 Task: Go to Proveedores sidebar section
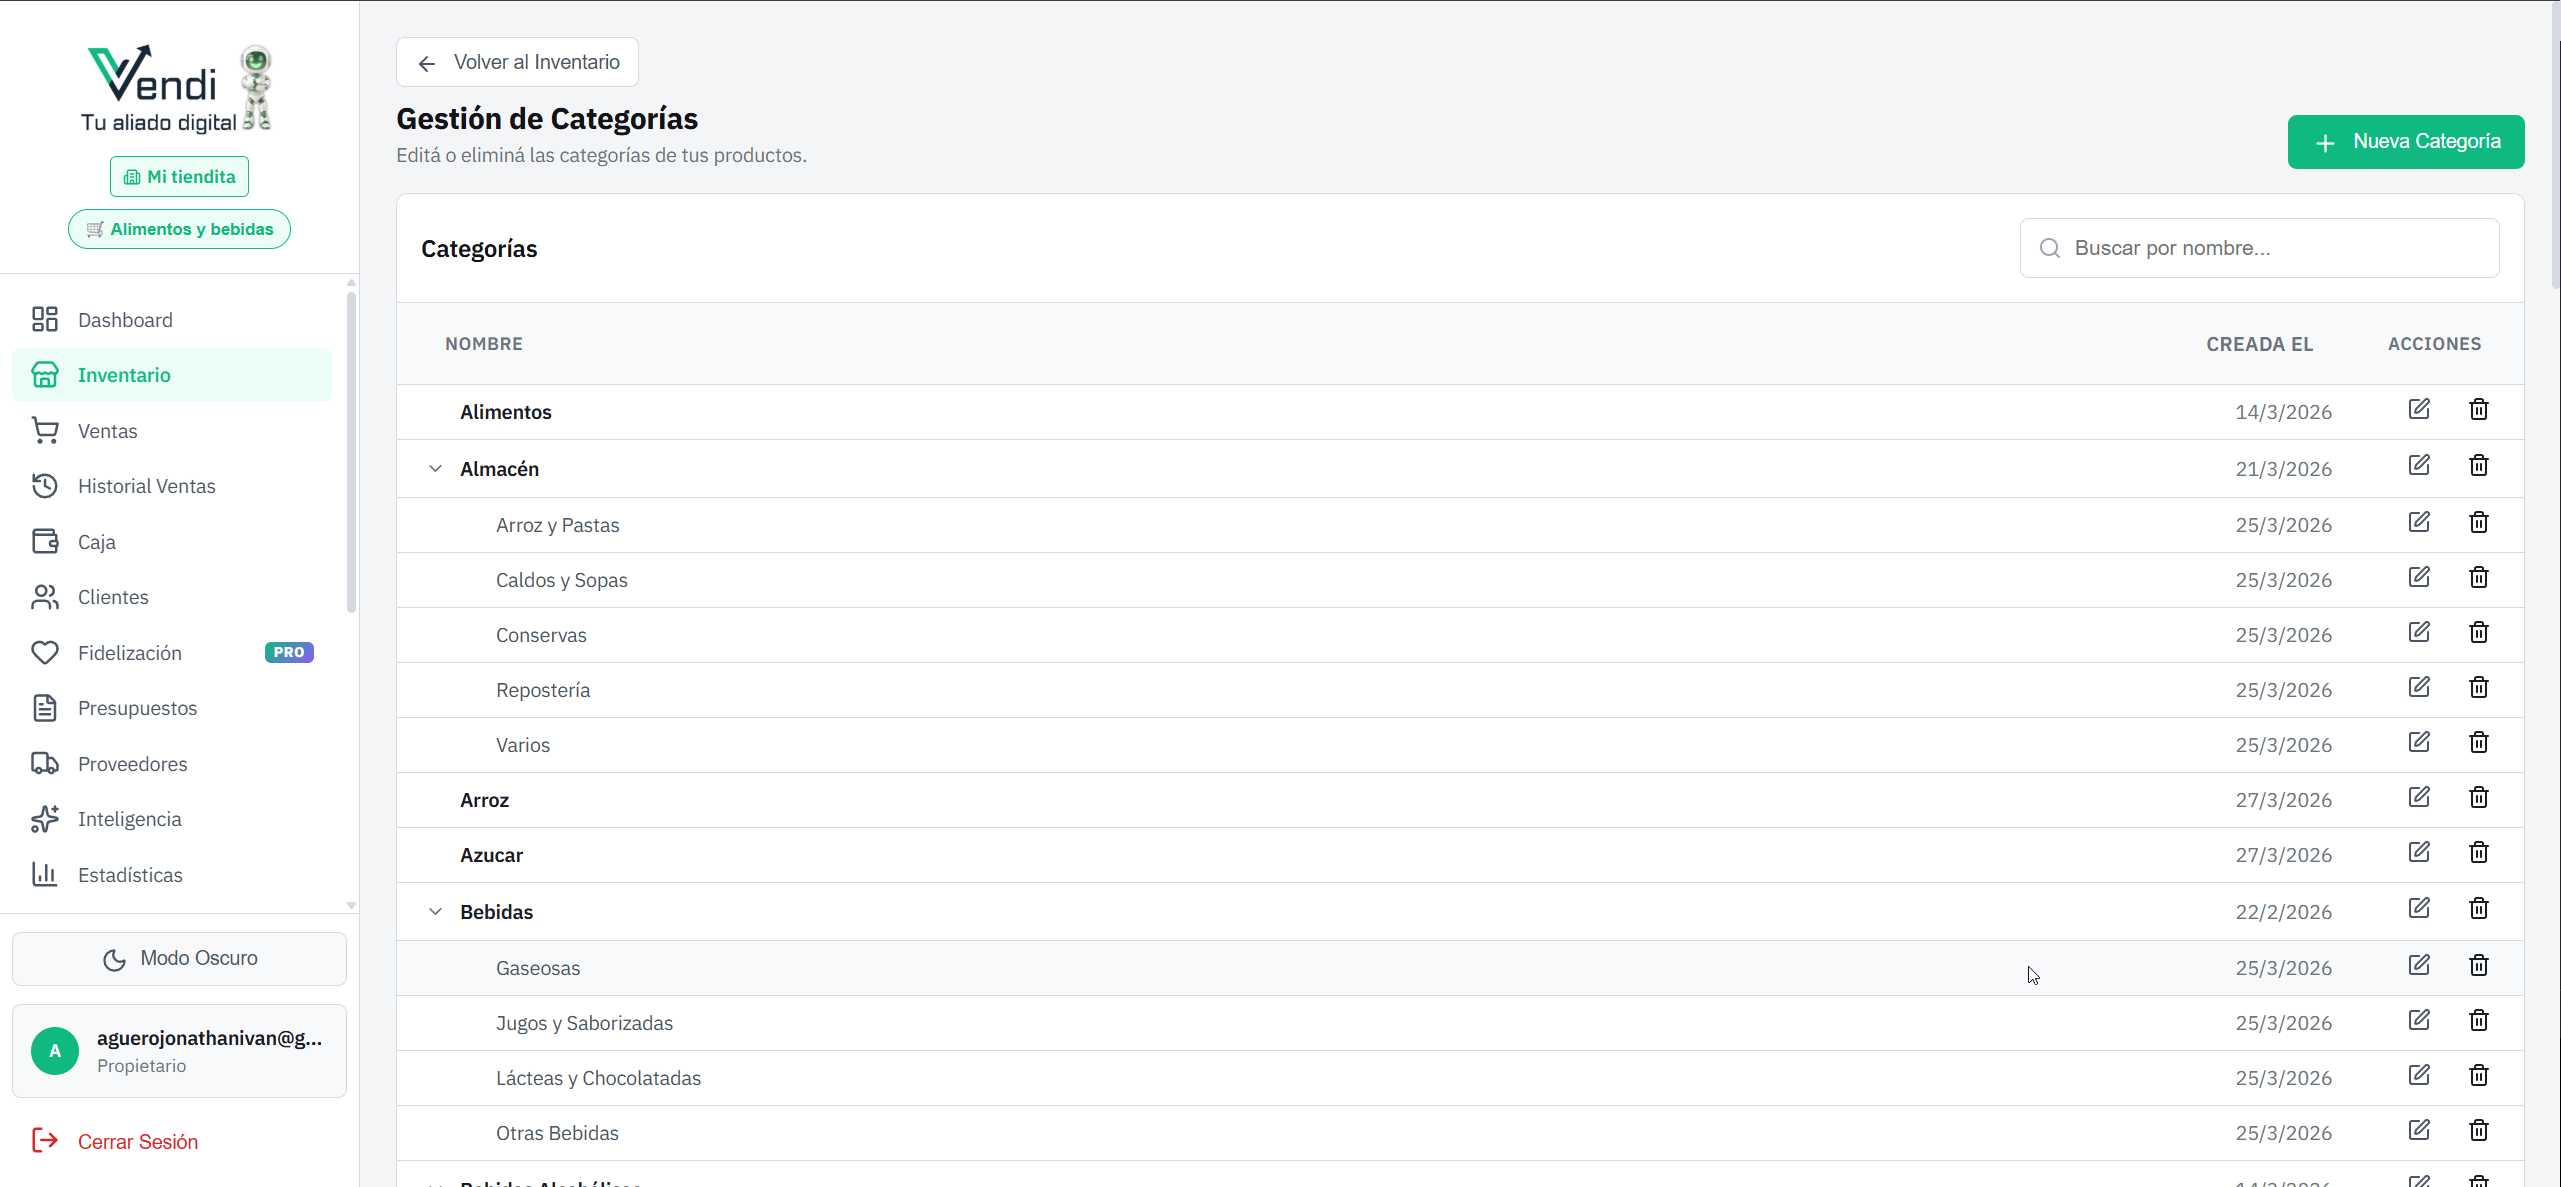pyautogui.click(x=132, y=764)
